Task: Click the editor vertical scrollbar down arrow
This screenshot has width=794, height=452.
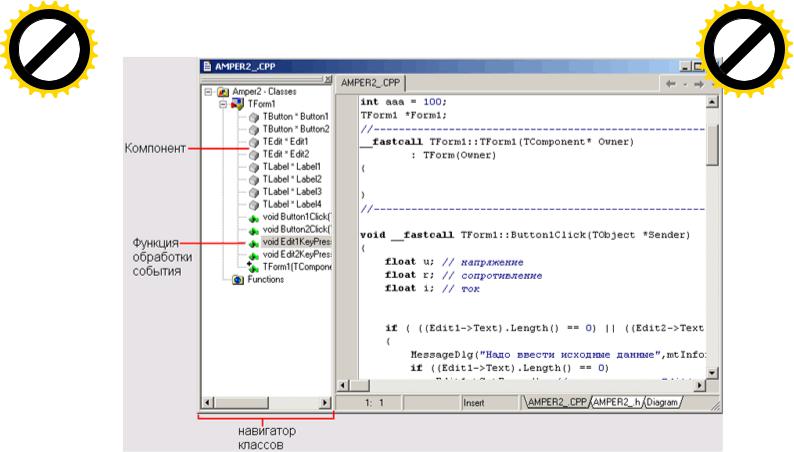Action: 712,374
